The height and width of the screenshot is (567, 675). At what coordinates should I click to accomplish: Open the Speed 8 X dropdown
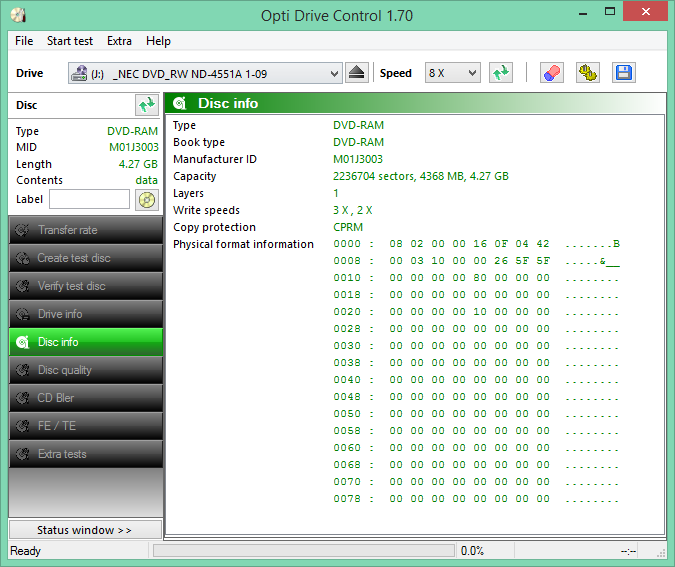pos(452,73)
